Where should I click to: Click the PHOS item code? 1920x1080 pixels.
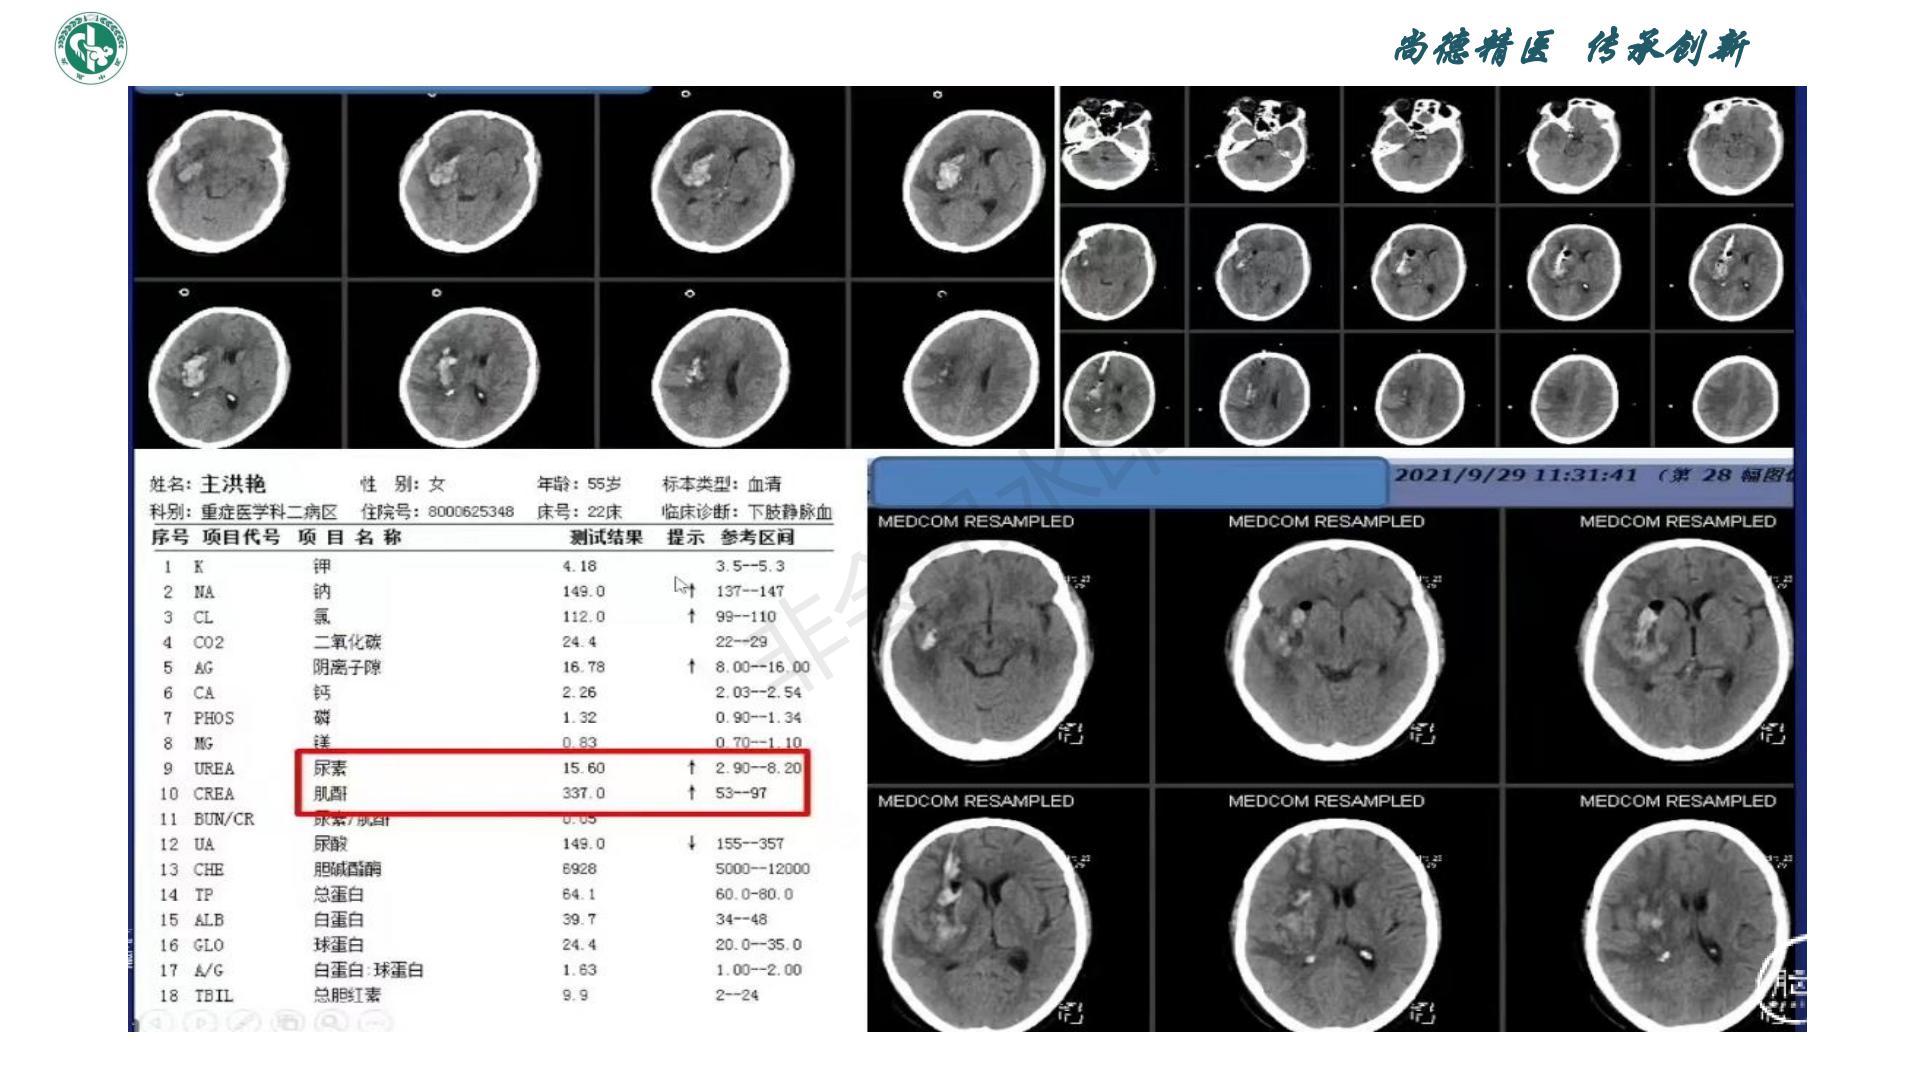click(213, 718)
